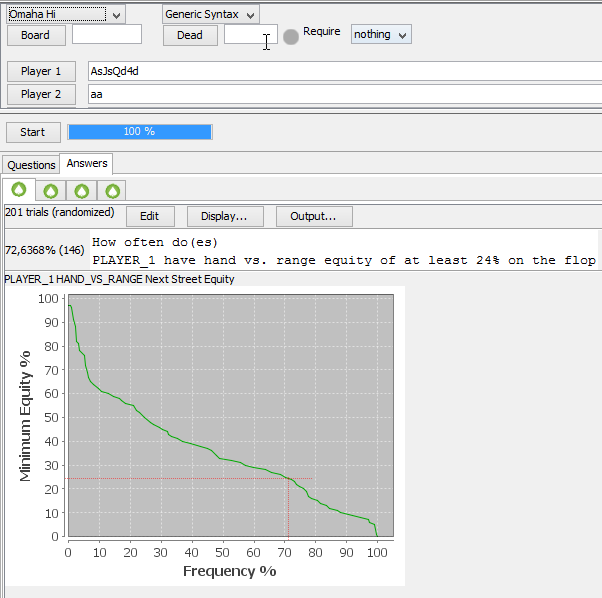Image resolution: width=602 pixels, height=598 pixels.
Task: Open the fourth green answer tab
Action: coord(114,190)
